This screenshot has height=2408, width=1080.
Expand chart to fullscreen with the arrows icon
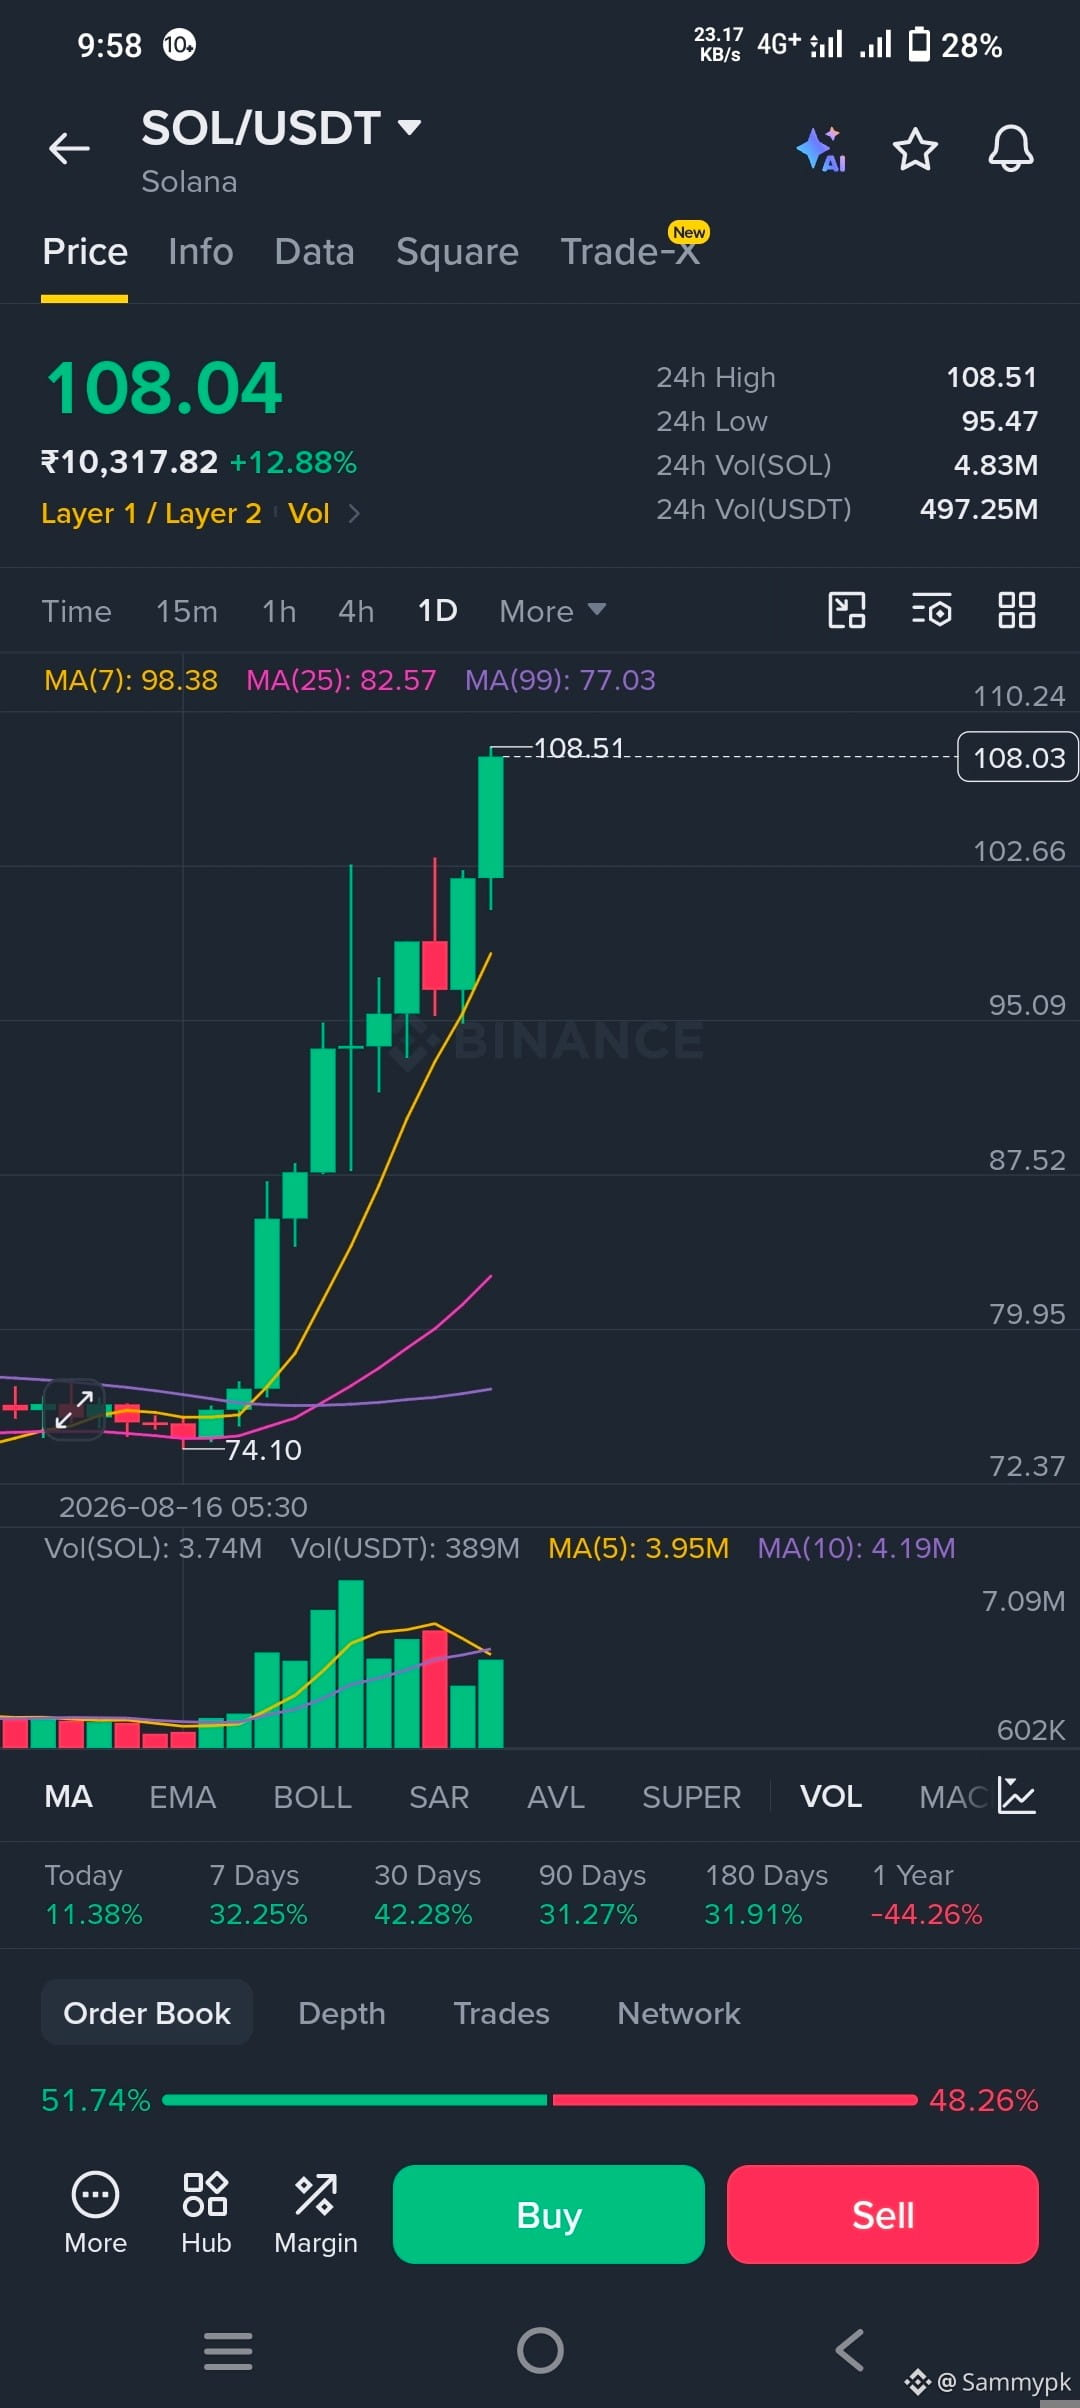[74, 1409]
